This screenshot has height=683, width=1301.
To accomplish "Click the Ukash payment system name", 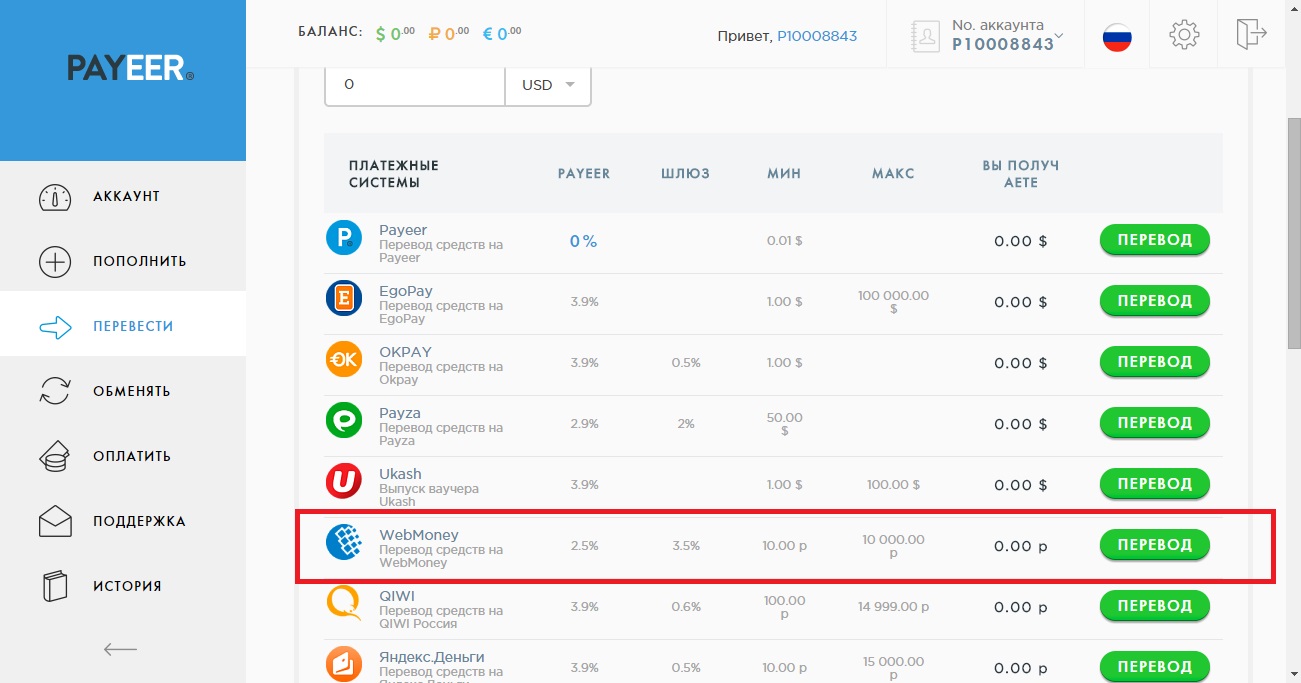I will tap(400, 474).
